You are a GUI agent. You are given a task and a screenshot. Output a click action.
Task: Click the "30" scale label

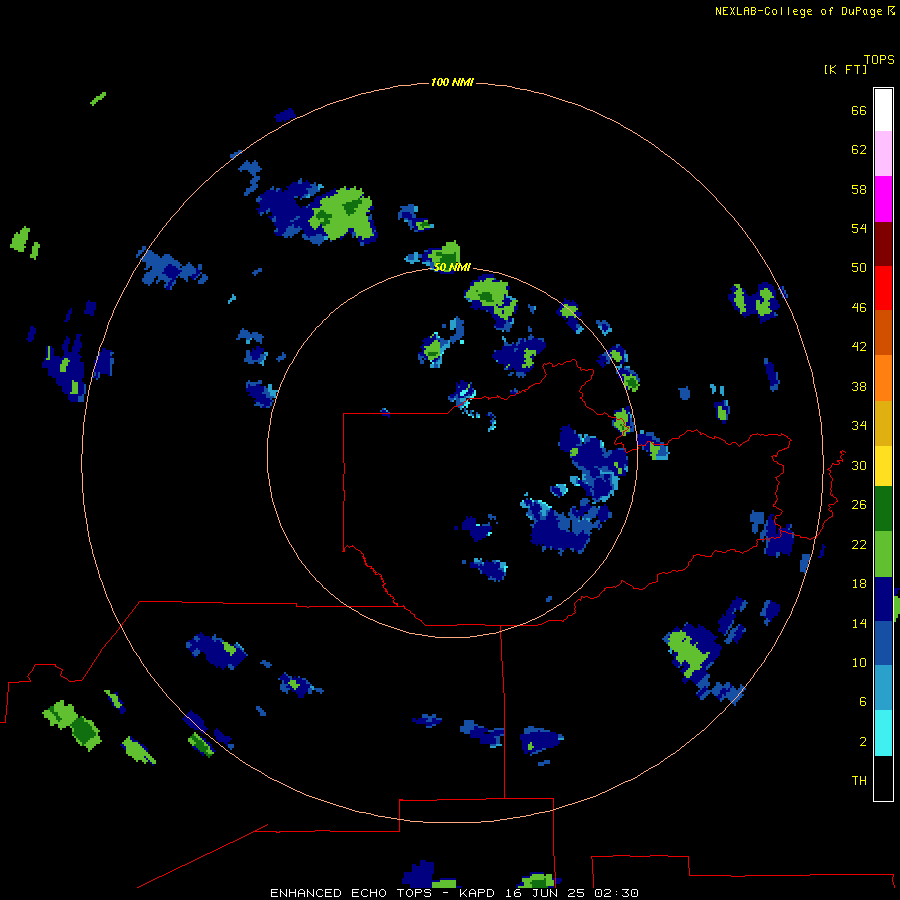pyautogui.click(x=859, y=465)
